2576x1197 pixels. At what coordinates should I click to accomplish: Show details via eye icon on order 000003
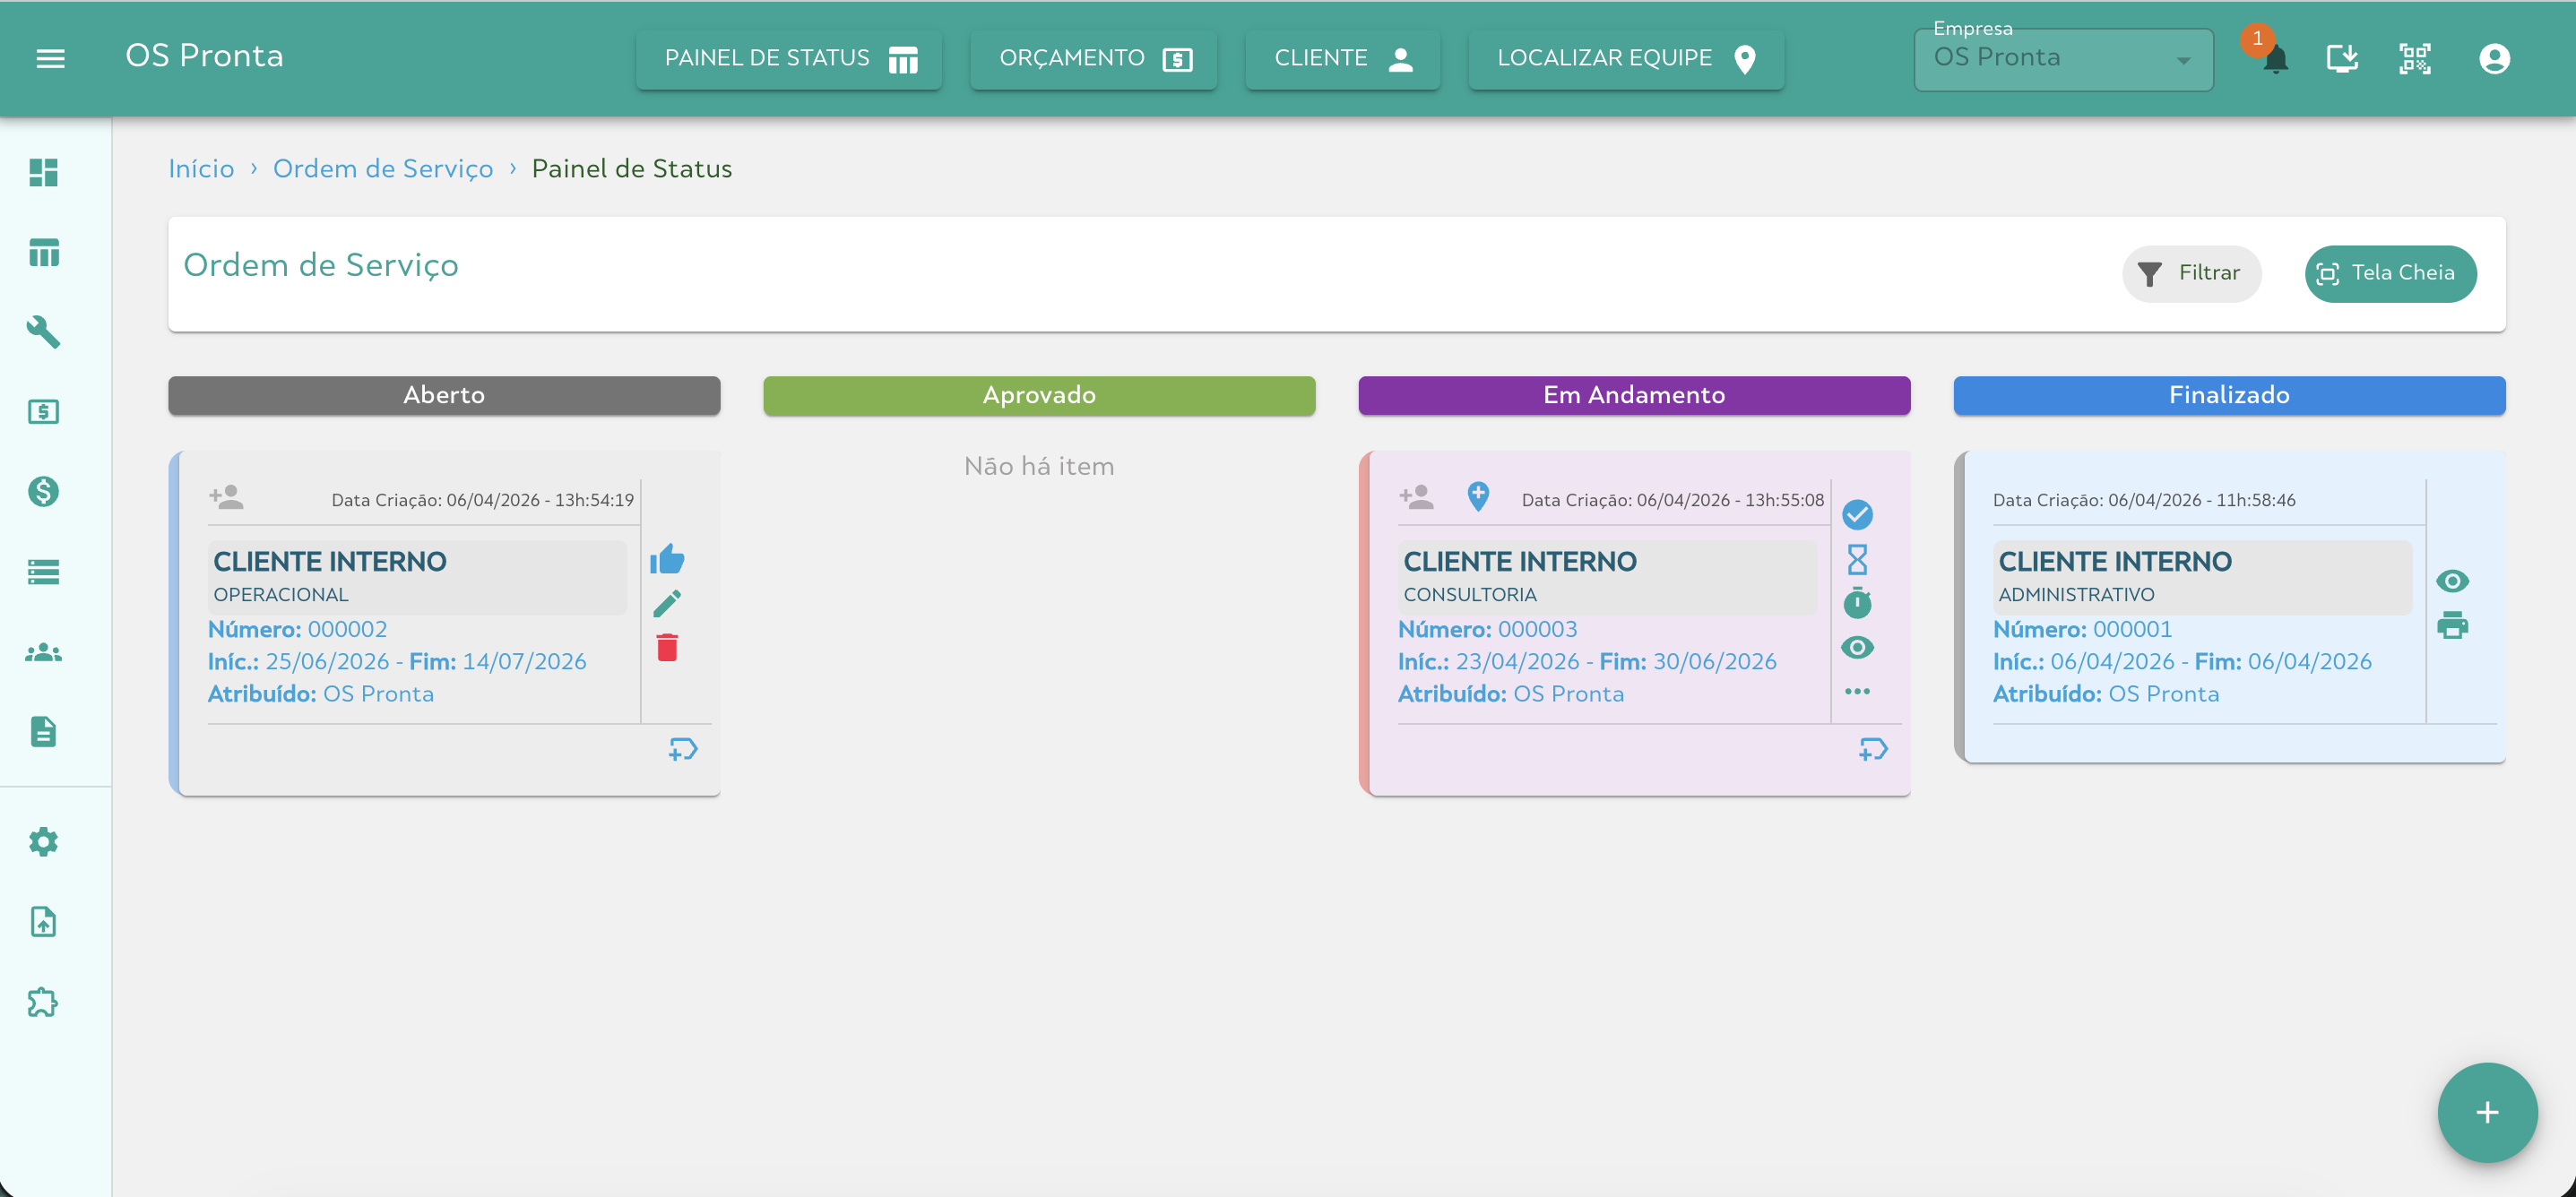pyautogui.click(x=1859, y=646)
